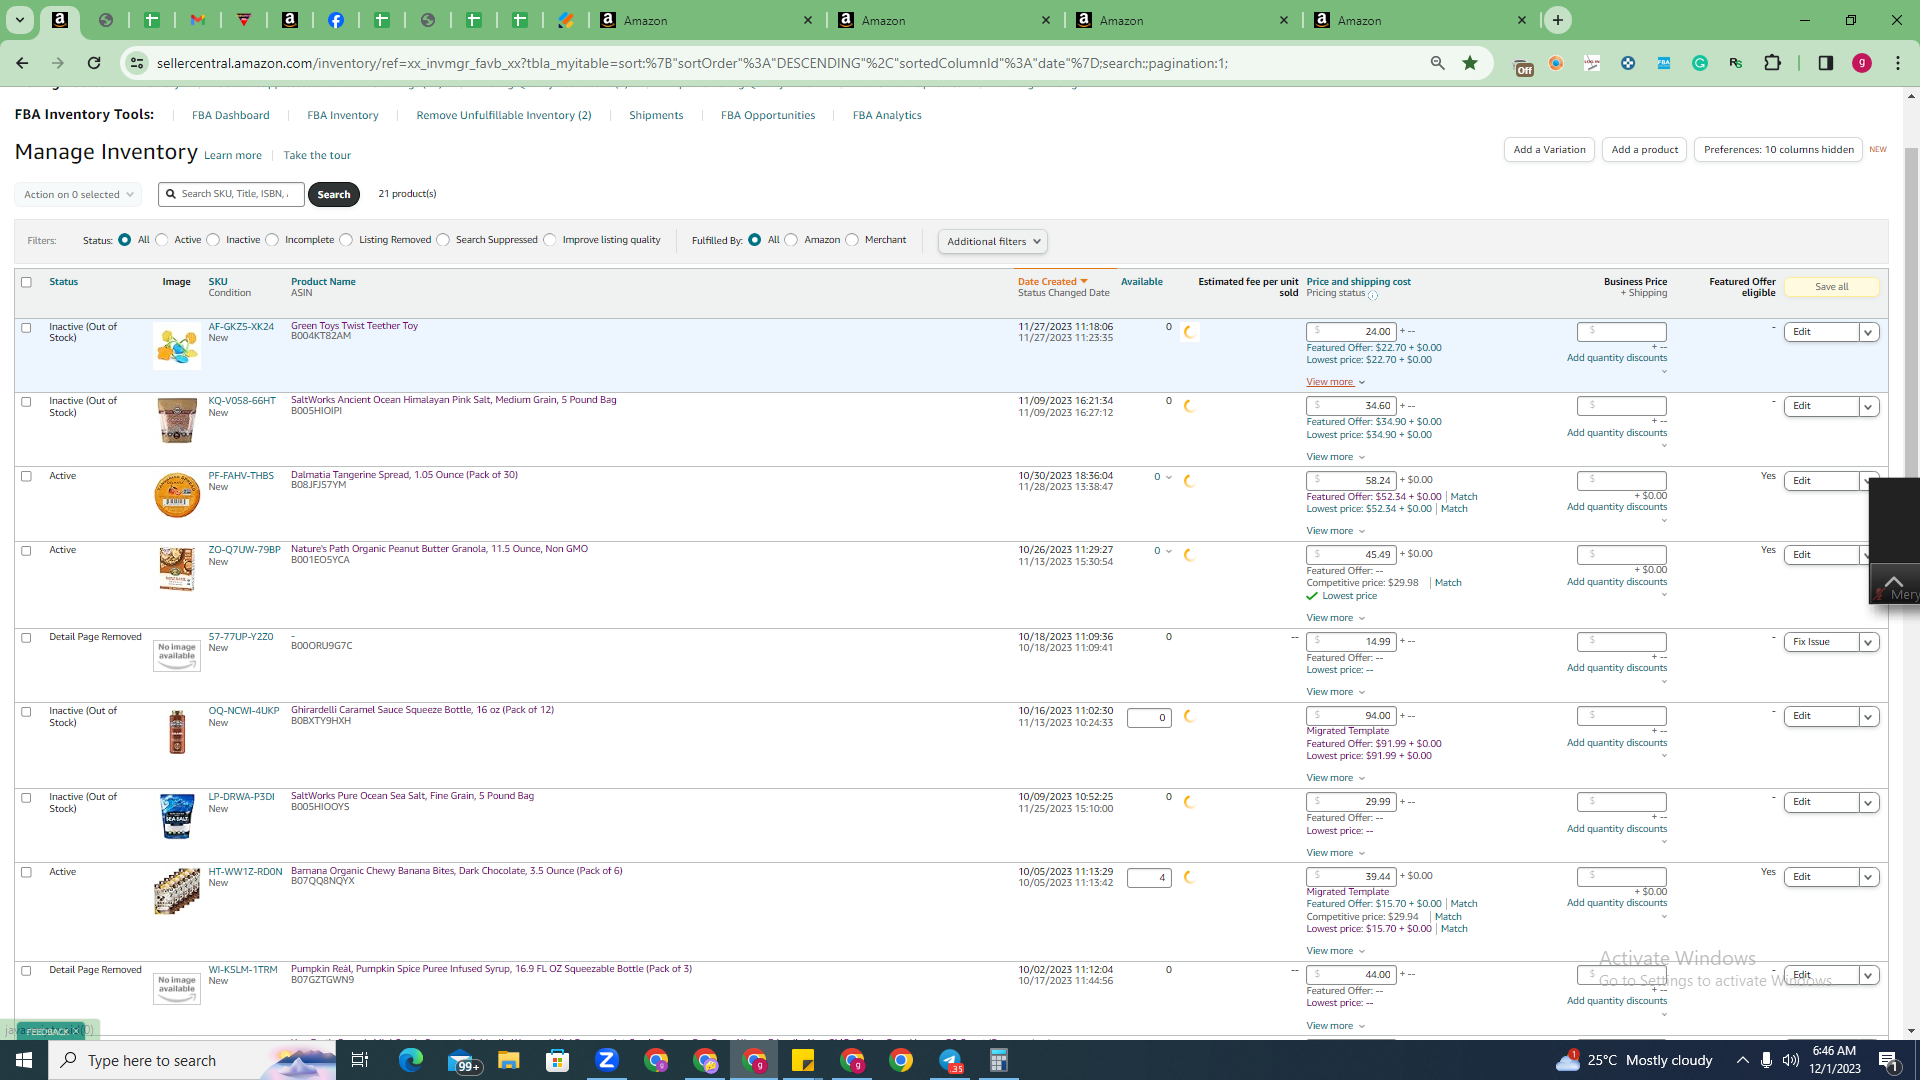The width and height of the screenshot is (1920, 1080).
Task: Tick the select-all checkbox in table header
Action: pos(27,282)
